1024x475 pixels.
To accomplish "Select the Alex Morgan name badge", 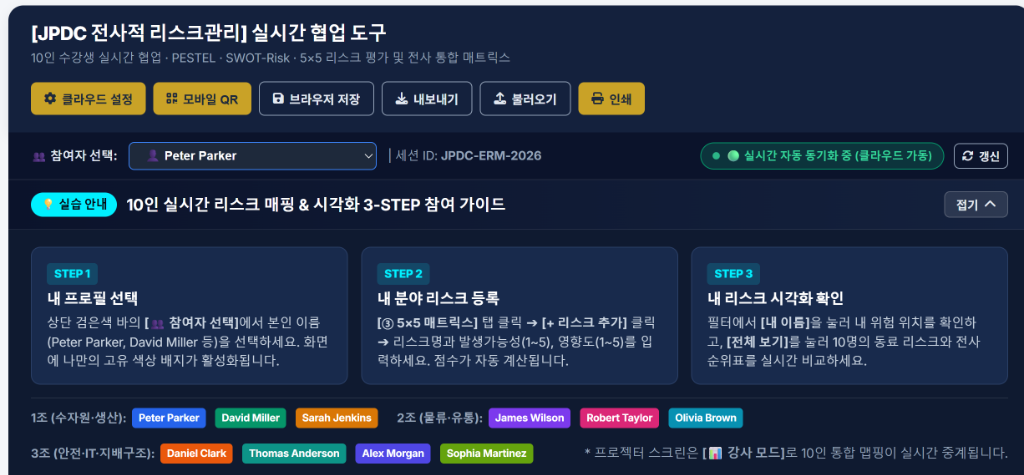I will point(393,453).
